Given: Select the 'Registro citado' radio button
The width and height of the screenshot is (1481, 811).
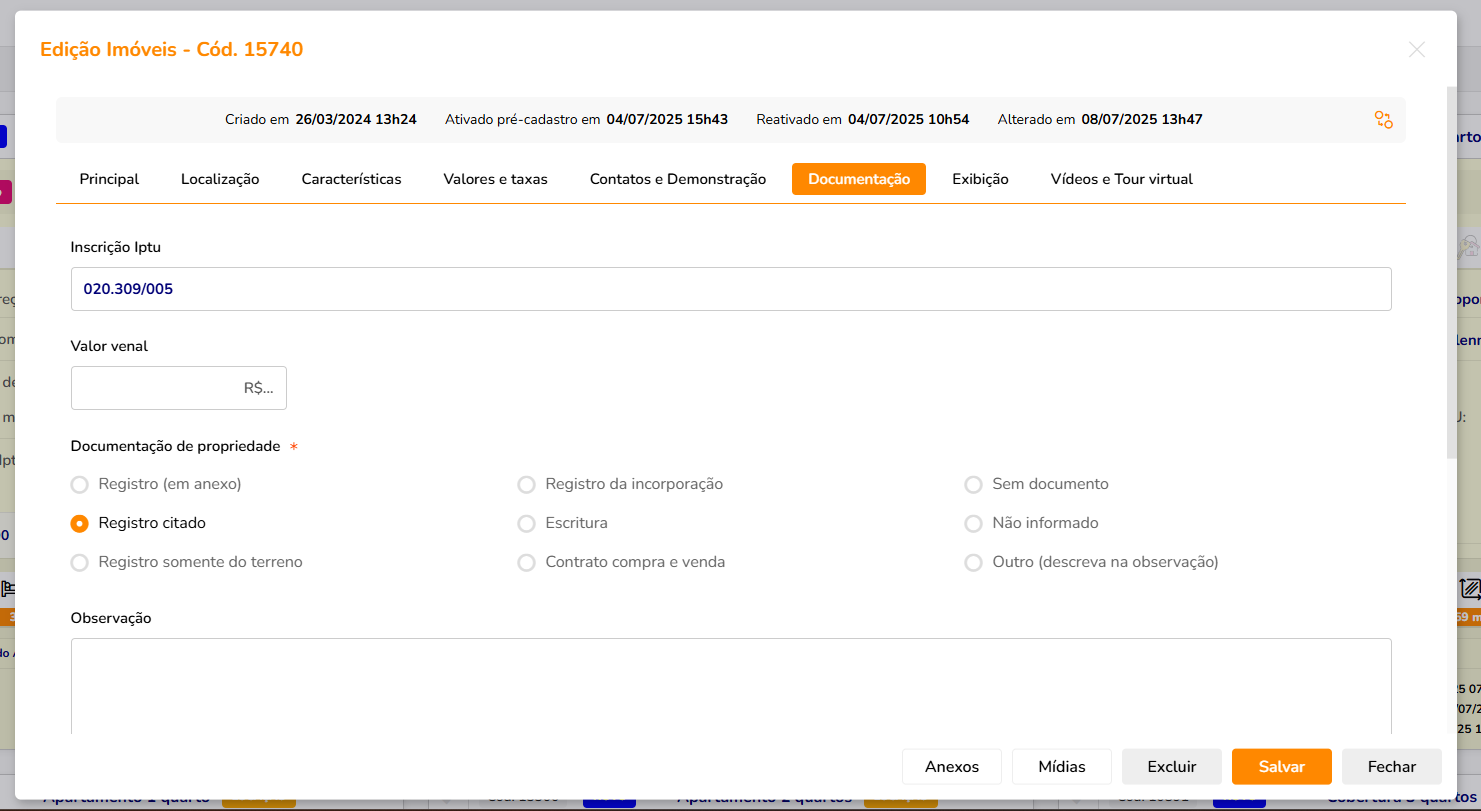Looking at the screenshot, I should pos(80,524).
